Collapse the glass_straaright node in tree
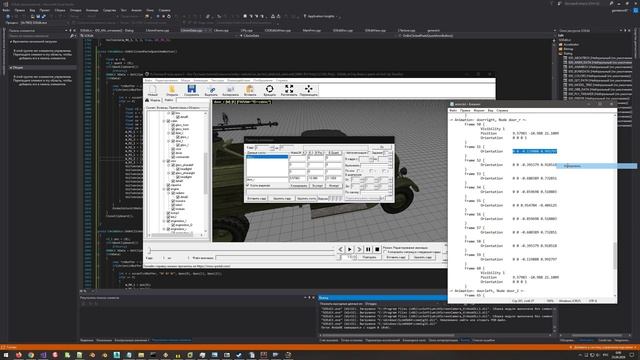The height and width of the screenshot is (360, 640). tap(169, 173)
